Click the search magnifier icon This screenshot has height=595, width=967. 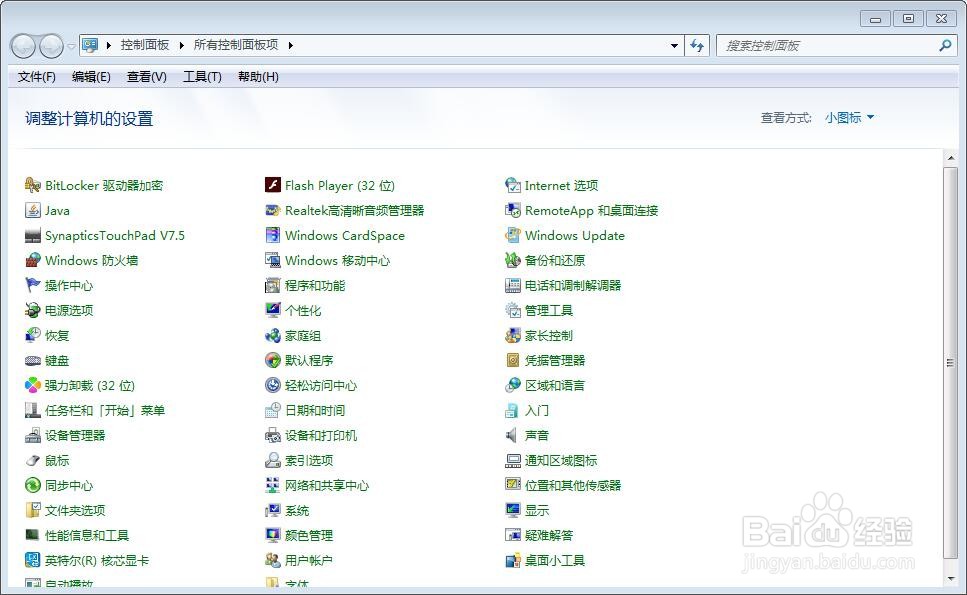(x=945, y=46)
